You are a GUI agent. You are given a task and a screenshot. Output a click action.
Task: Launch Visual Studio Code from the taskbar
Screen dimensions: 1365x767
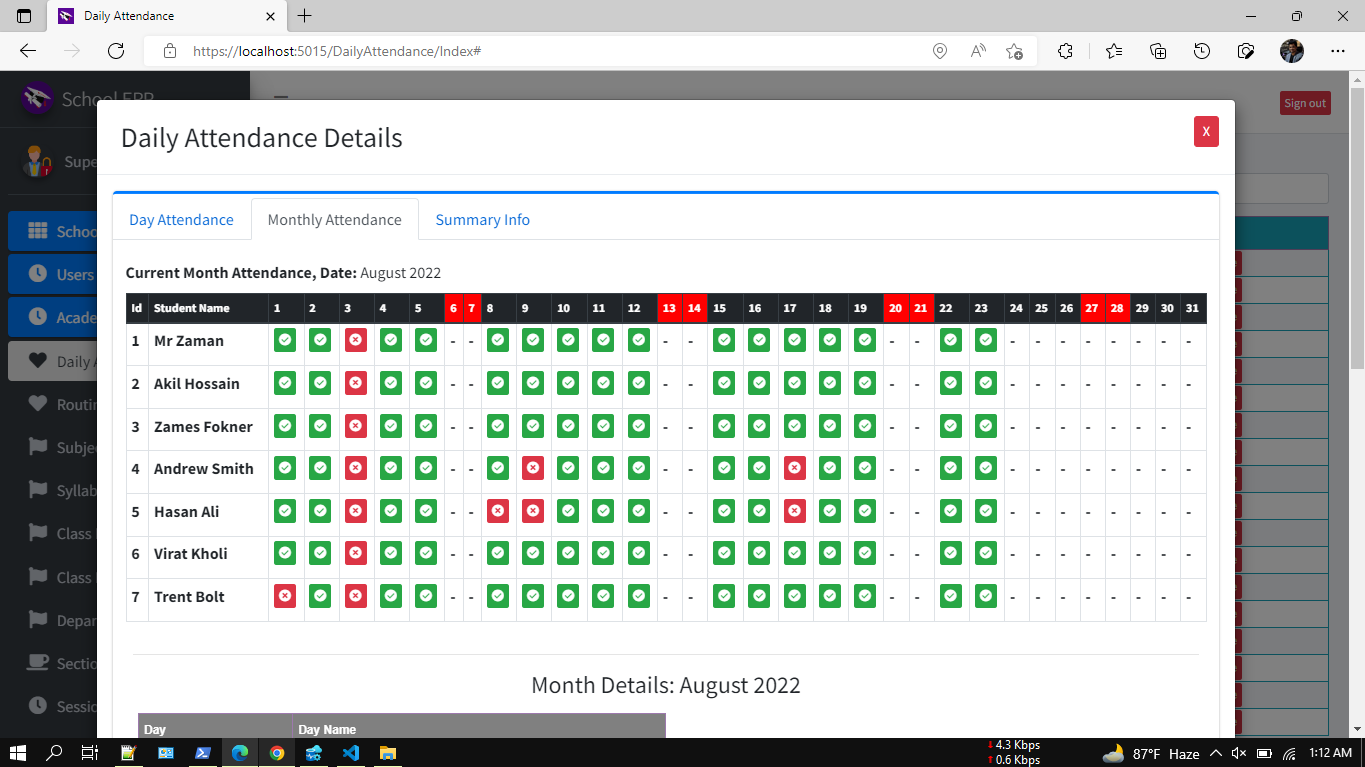(350, 754)
